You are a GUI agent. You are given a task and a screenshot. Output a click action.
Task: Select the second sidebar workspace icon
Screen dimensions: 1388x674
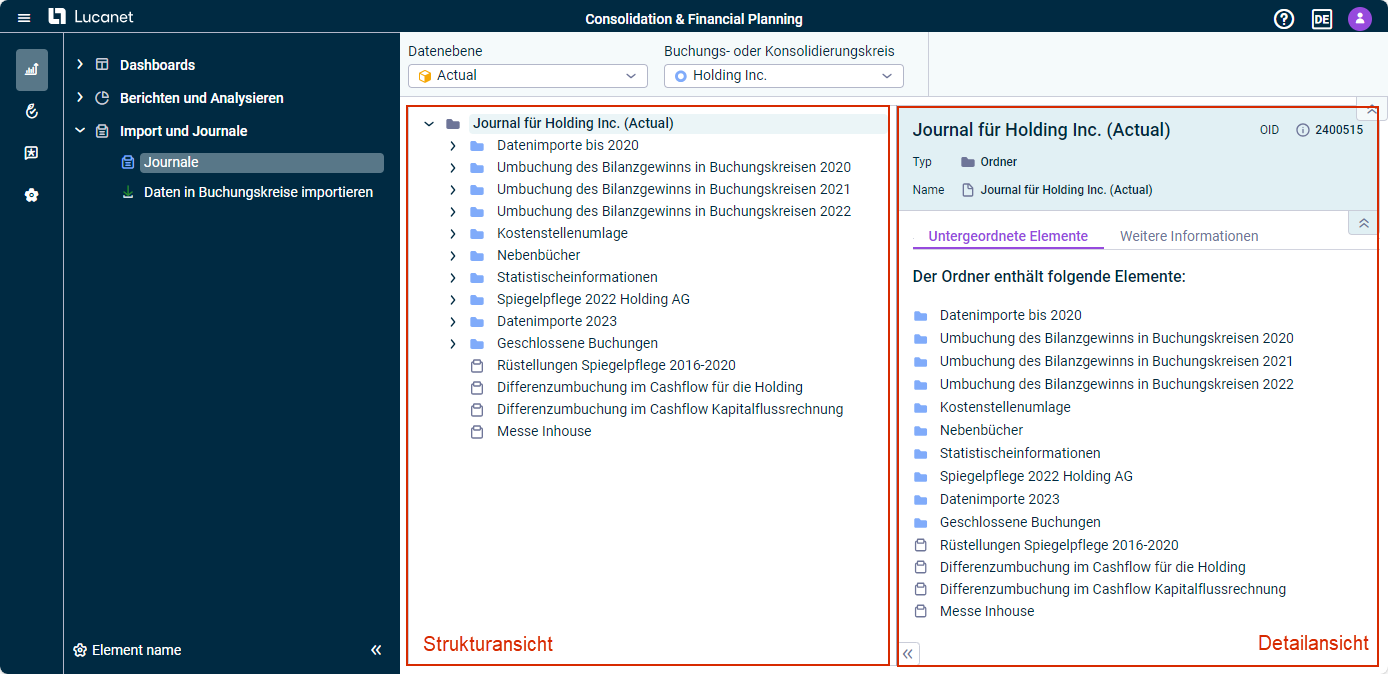click(x=32, y=111)
